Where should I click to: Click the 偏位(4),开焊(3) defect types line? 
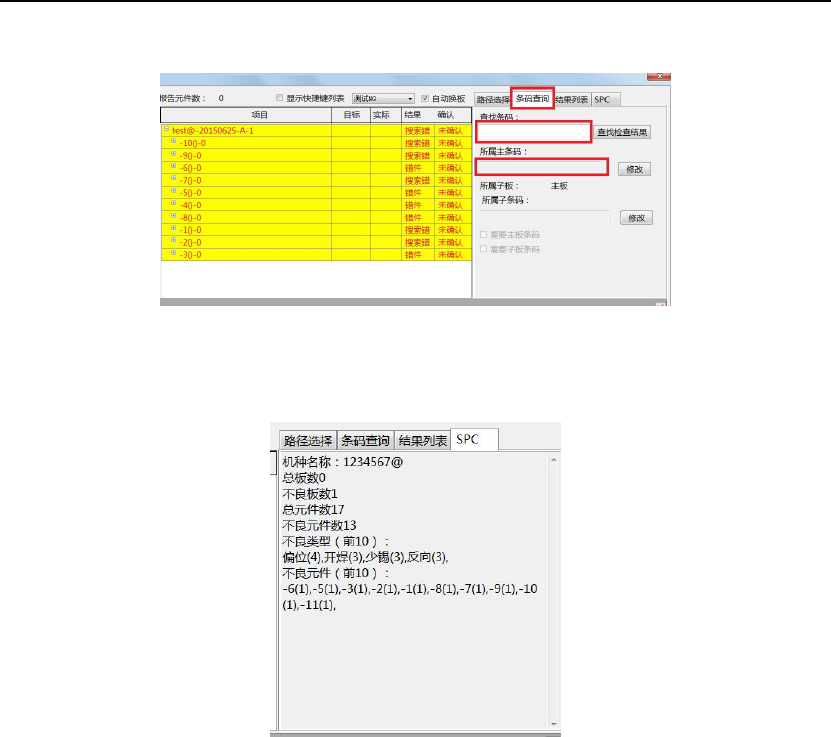365,557
